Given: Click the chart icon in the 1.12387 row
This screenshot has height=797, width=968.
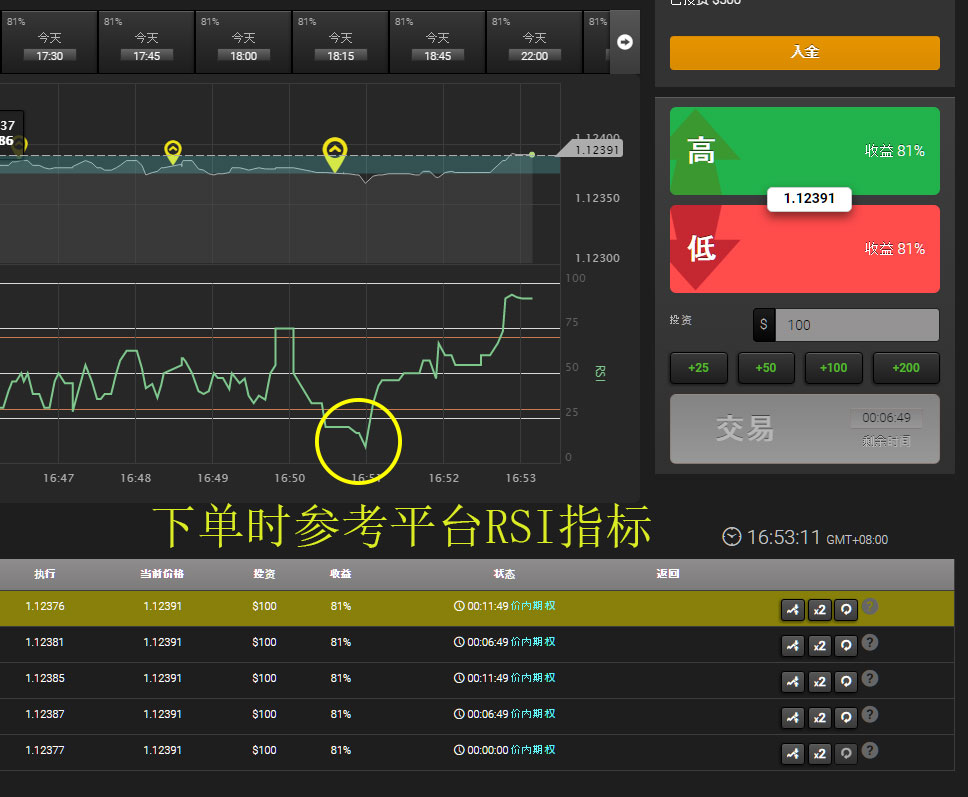Looking at the screenshot, I should [792, 718].
